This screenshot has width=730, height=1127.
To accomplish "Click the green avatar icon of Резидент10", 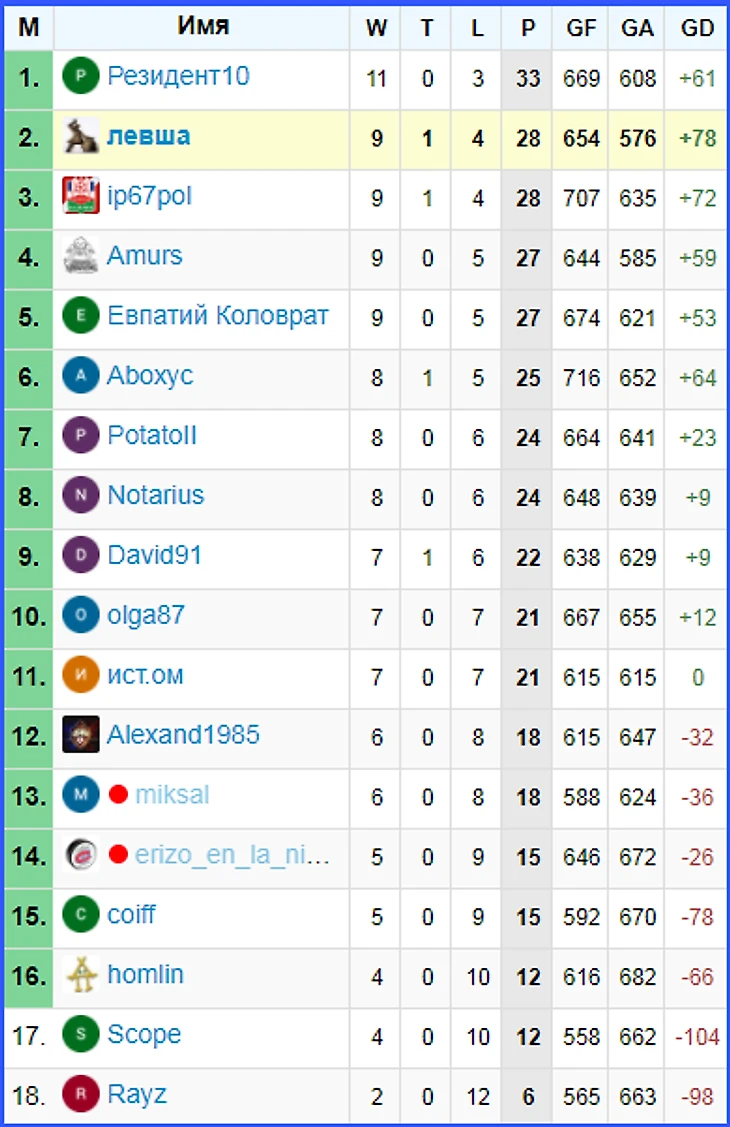I will click(80, 76).
